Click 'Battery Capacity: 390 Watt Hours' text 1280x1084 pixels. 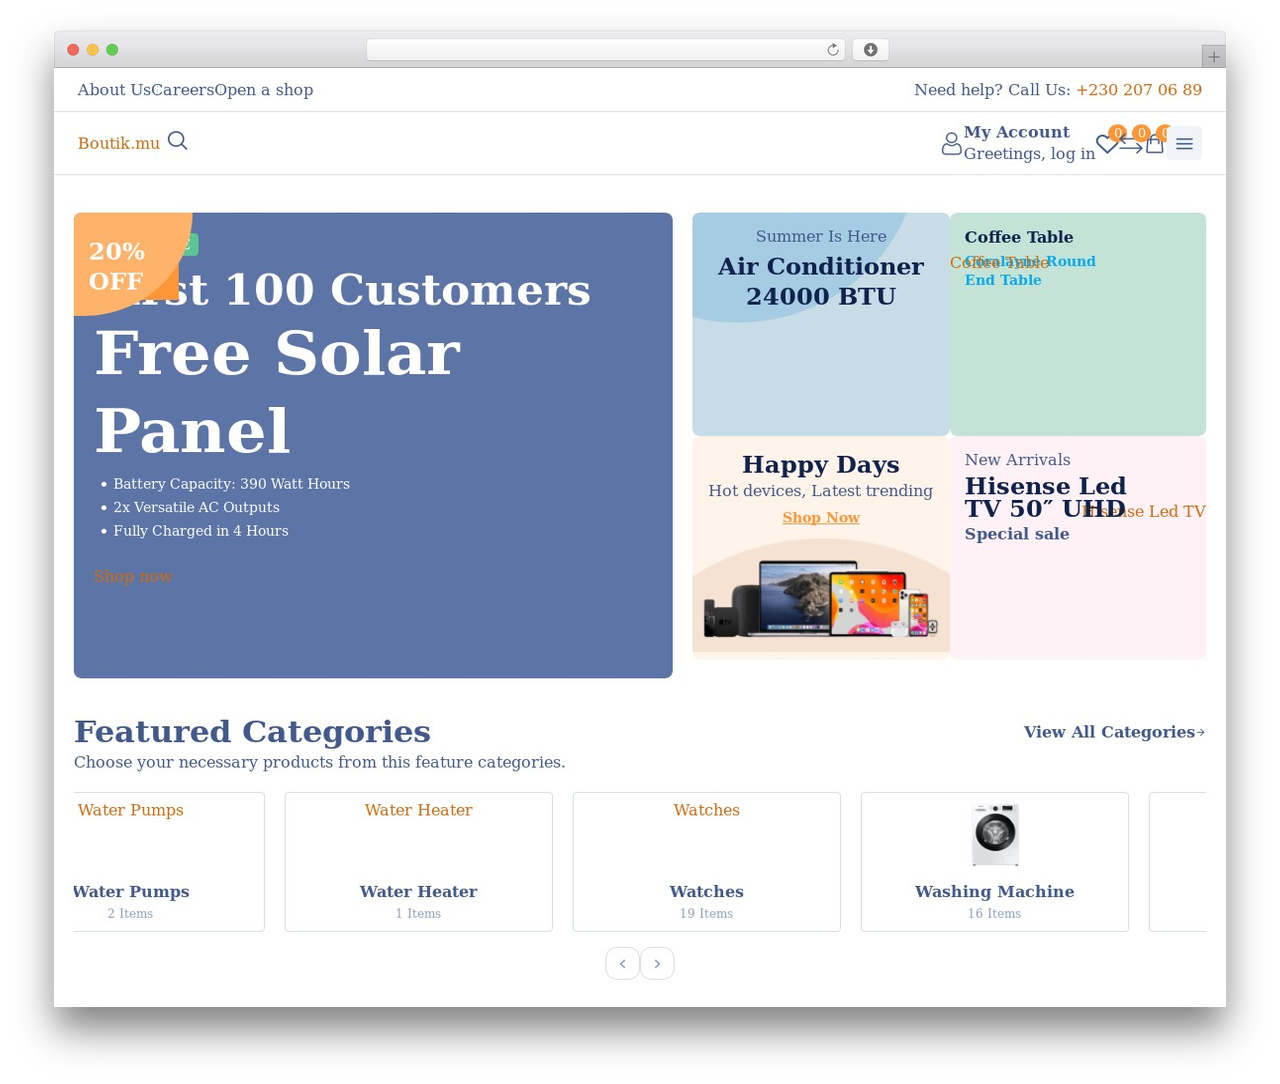tap(232, 484)
